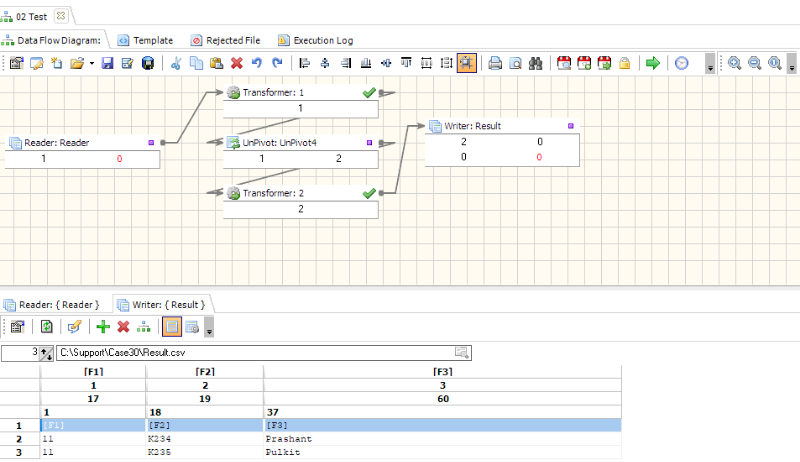The height and width of the screenshot is (462, 800).
Task: Center nodes horizontally
Action: click(x=325, y=63)
